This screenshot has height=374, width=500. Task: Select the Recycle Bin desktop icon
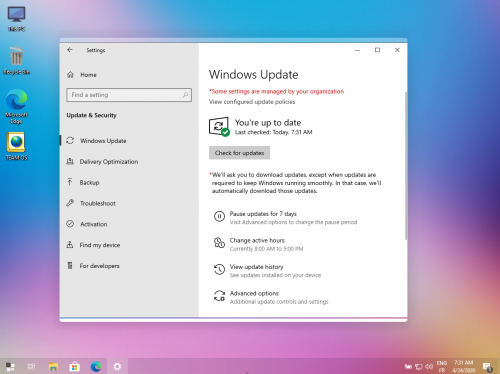(16, 61)
